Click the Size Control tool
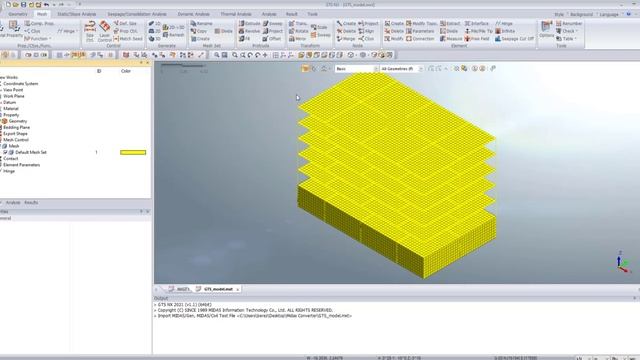640x360 pixels. (90, 31)
